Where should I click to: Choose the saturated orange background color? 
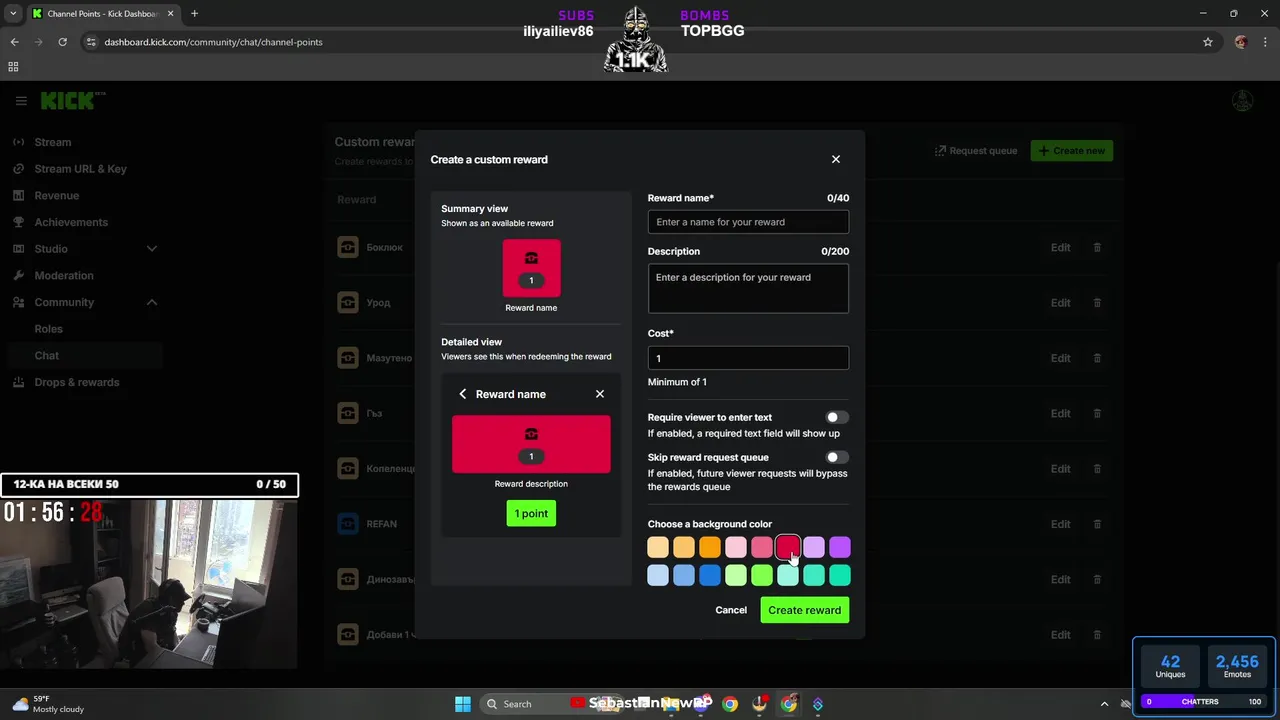pyautogui.click(x=710, y=547)
